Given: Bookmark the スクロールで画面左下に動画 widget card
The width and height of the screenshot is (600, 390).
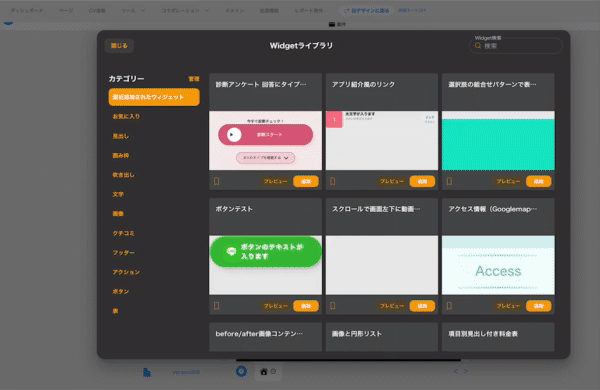Looking at the screenshot, I should [x=333, y=306].
